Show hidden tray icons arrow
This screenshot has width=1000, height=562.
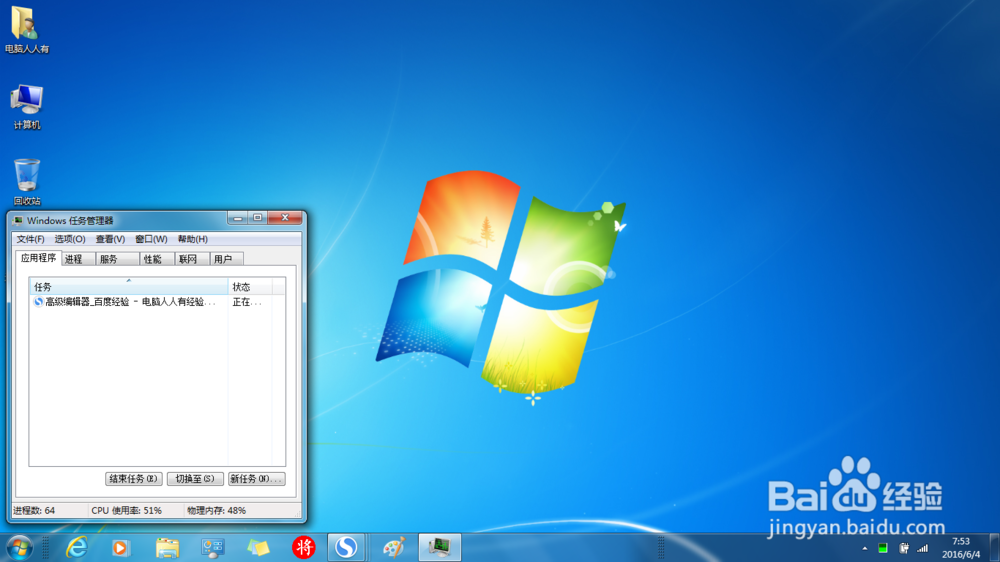(x=865, y=548)
